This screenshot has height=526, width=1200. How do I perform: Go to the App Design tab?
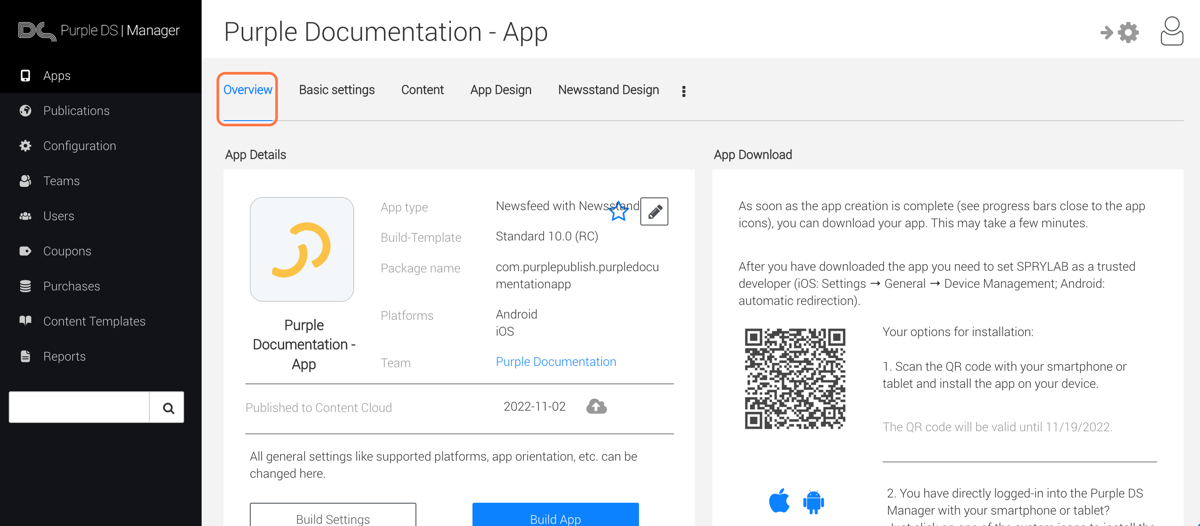coord(501,90)
